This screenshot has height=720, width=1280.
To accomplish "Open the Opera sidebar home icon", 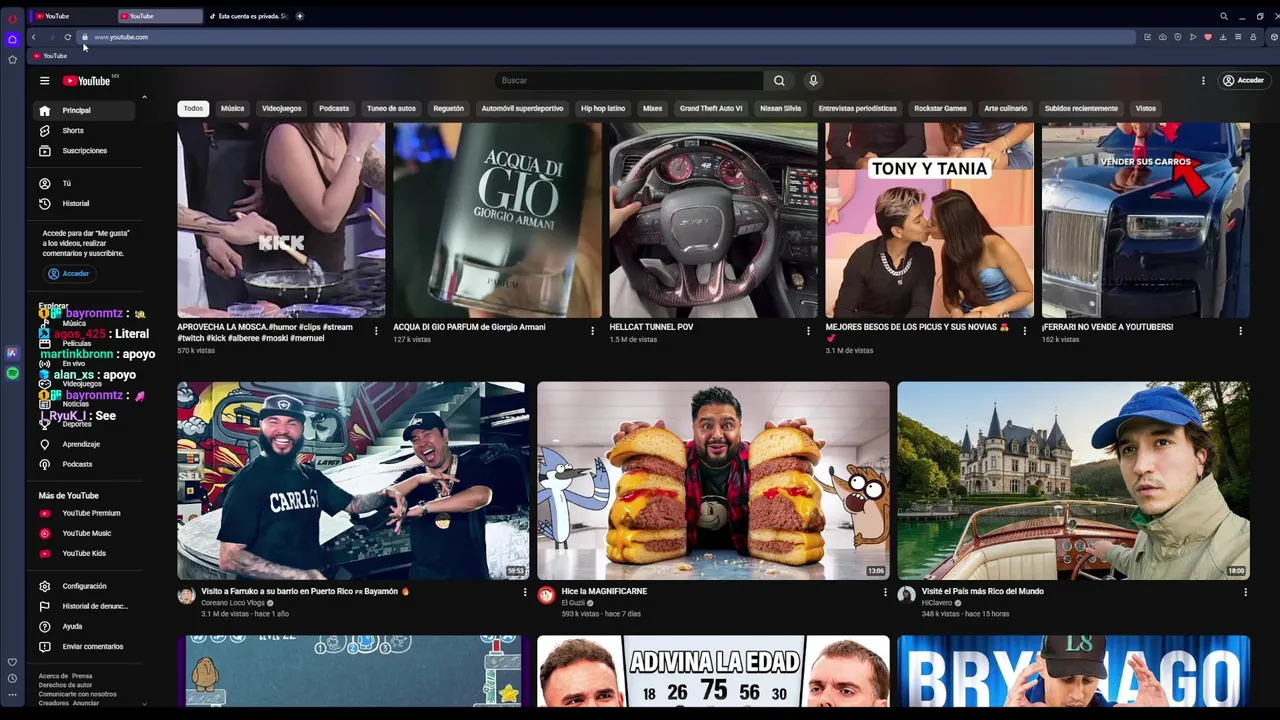I will click(12, 39).
